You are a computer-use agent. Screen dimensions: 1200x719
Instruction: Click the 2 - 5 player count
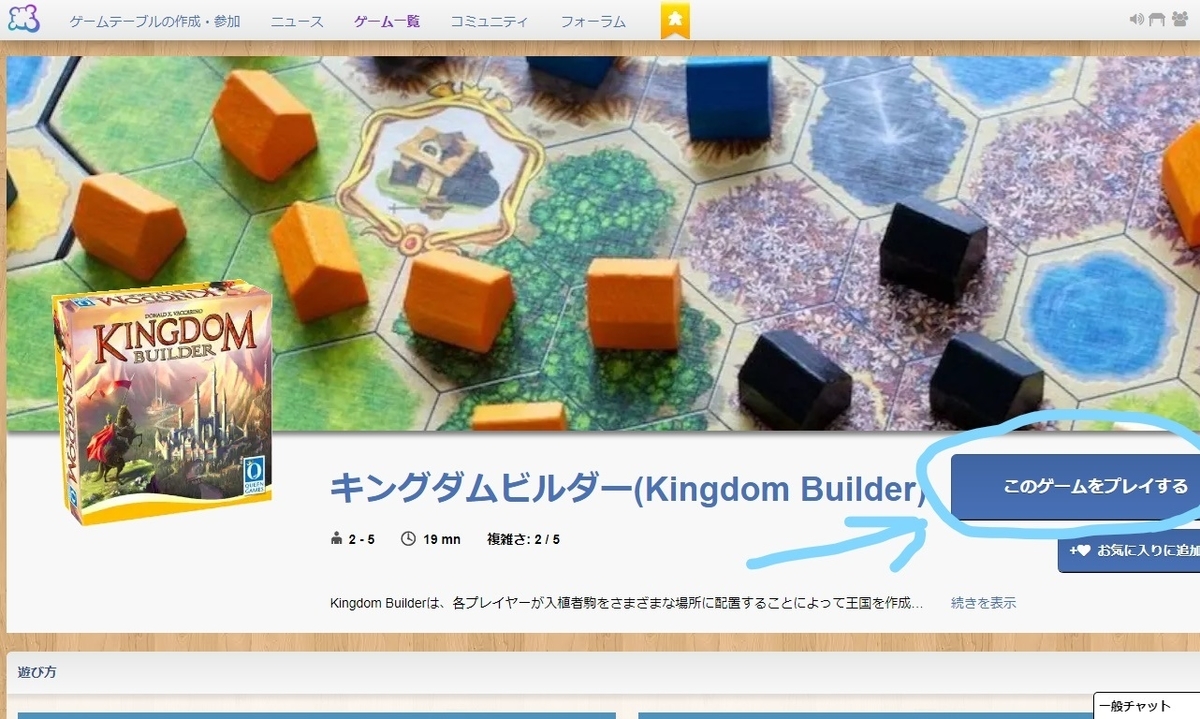tap(352, 540)
